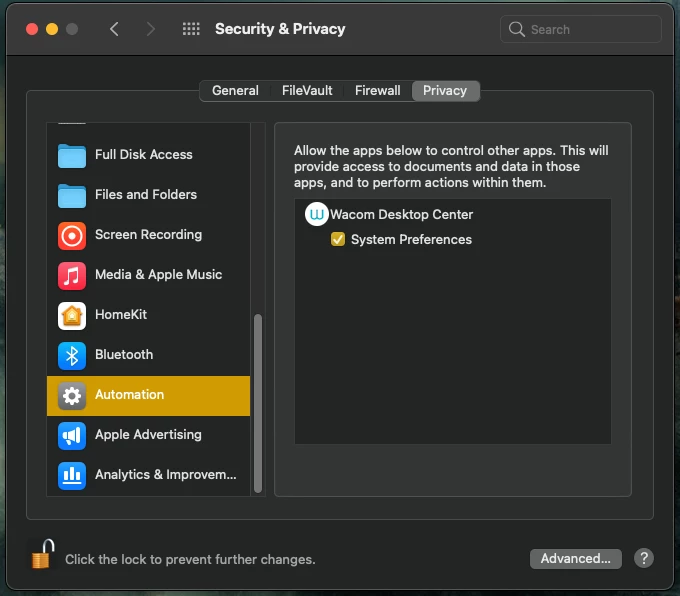This screenshot has height=596, width=680.
Task: Click System Preferences text label
Action: click(x=411, y=239)
